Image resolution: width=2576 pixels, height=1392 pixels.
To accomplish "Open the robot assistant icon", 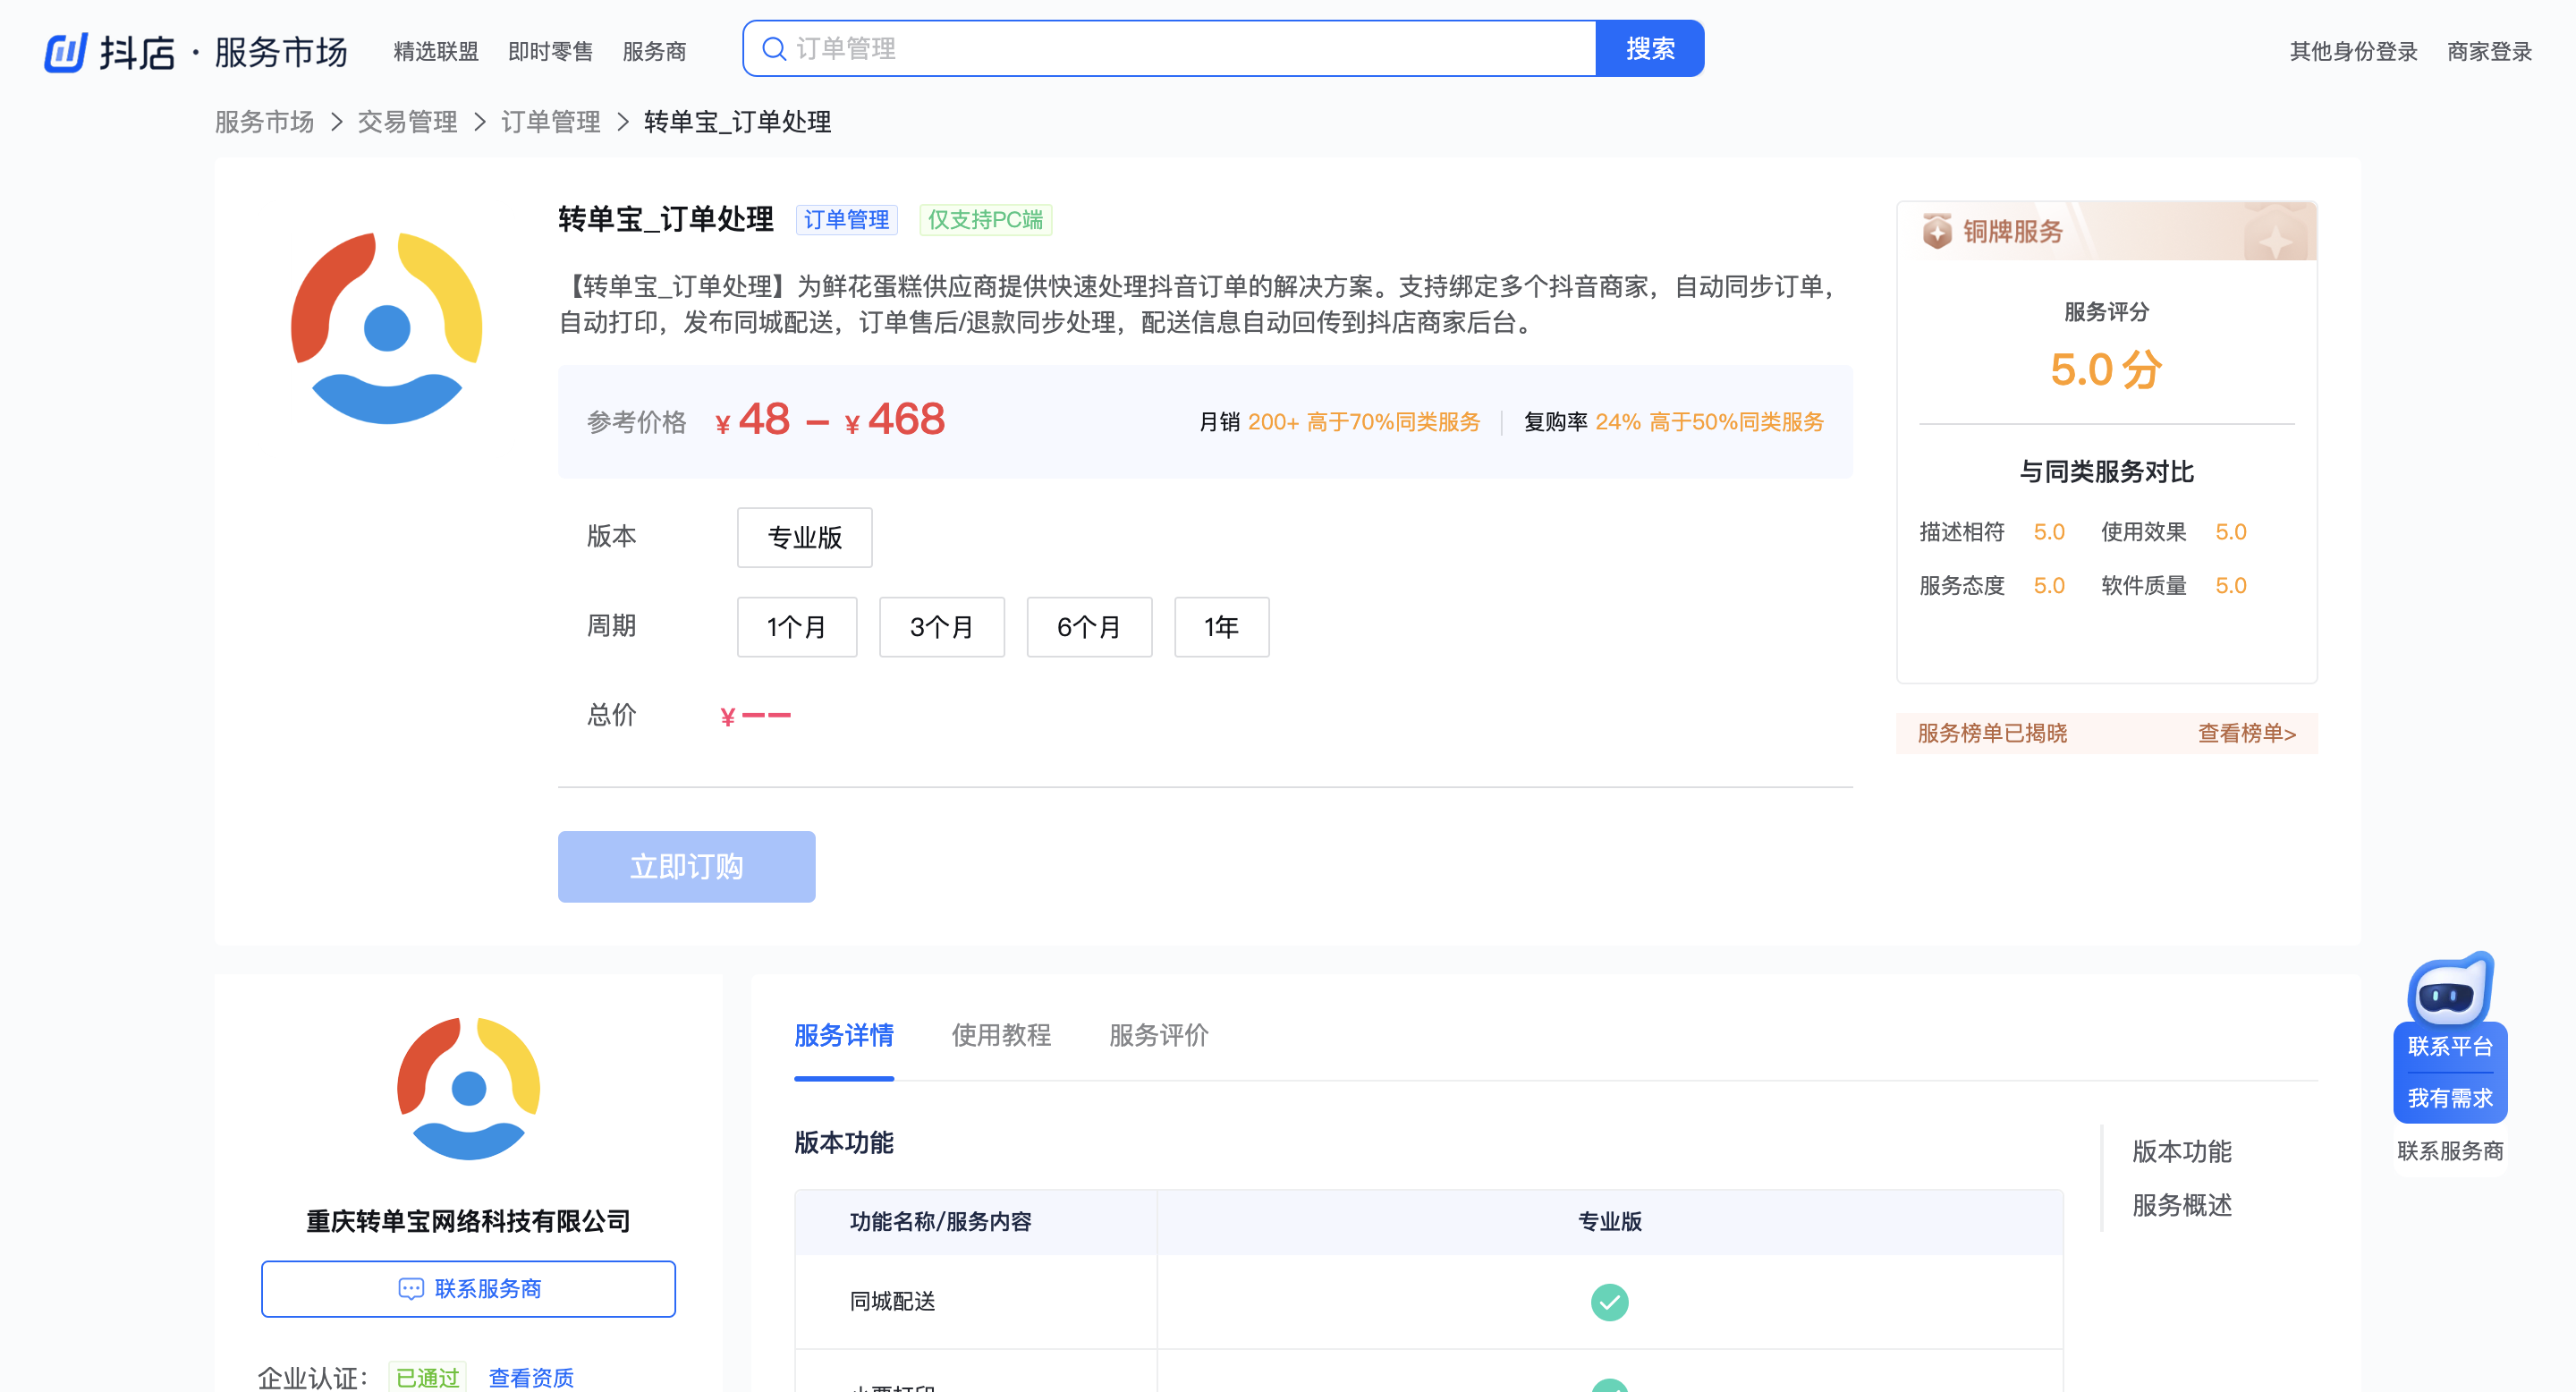I will [2450, 989].
